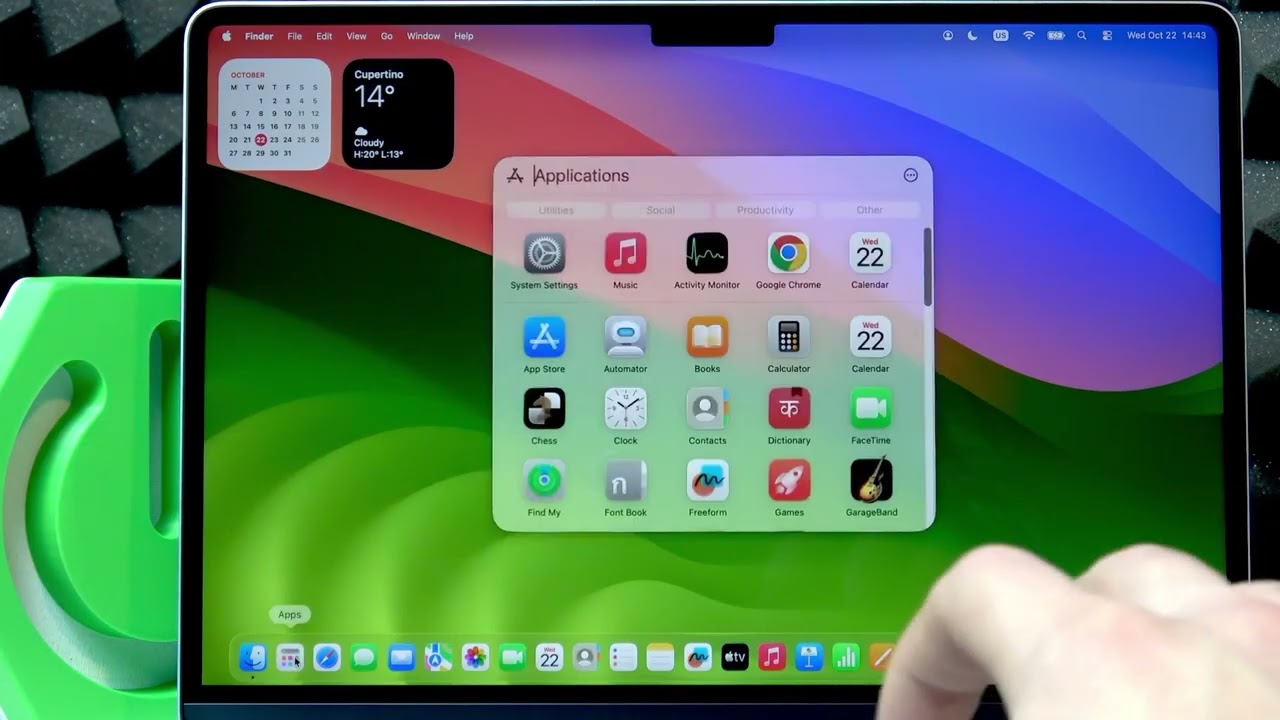The height and width of the screenshot is (720, 1280).
Task: Open the Dictionary app
Action: (788, 409)
